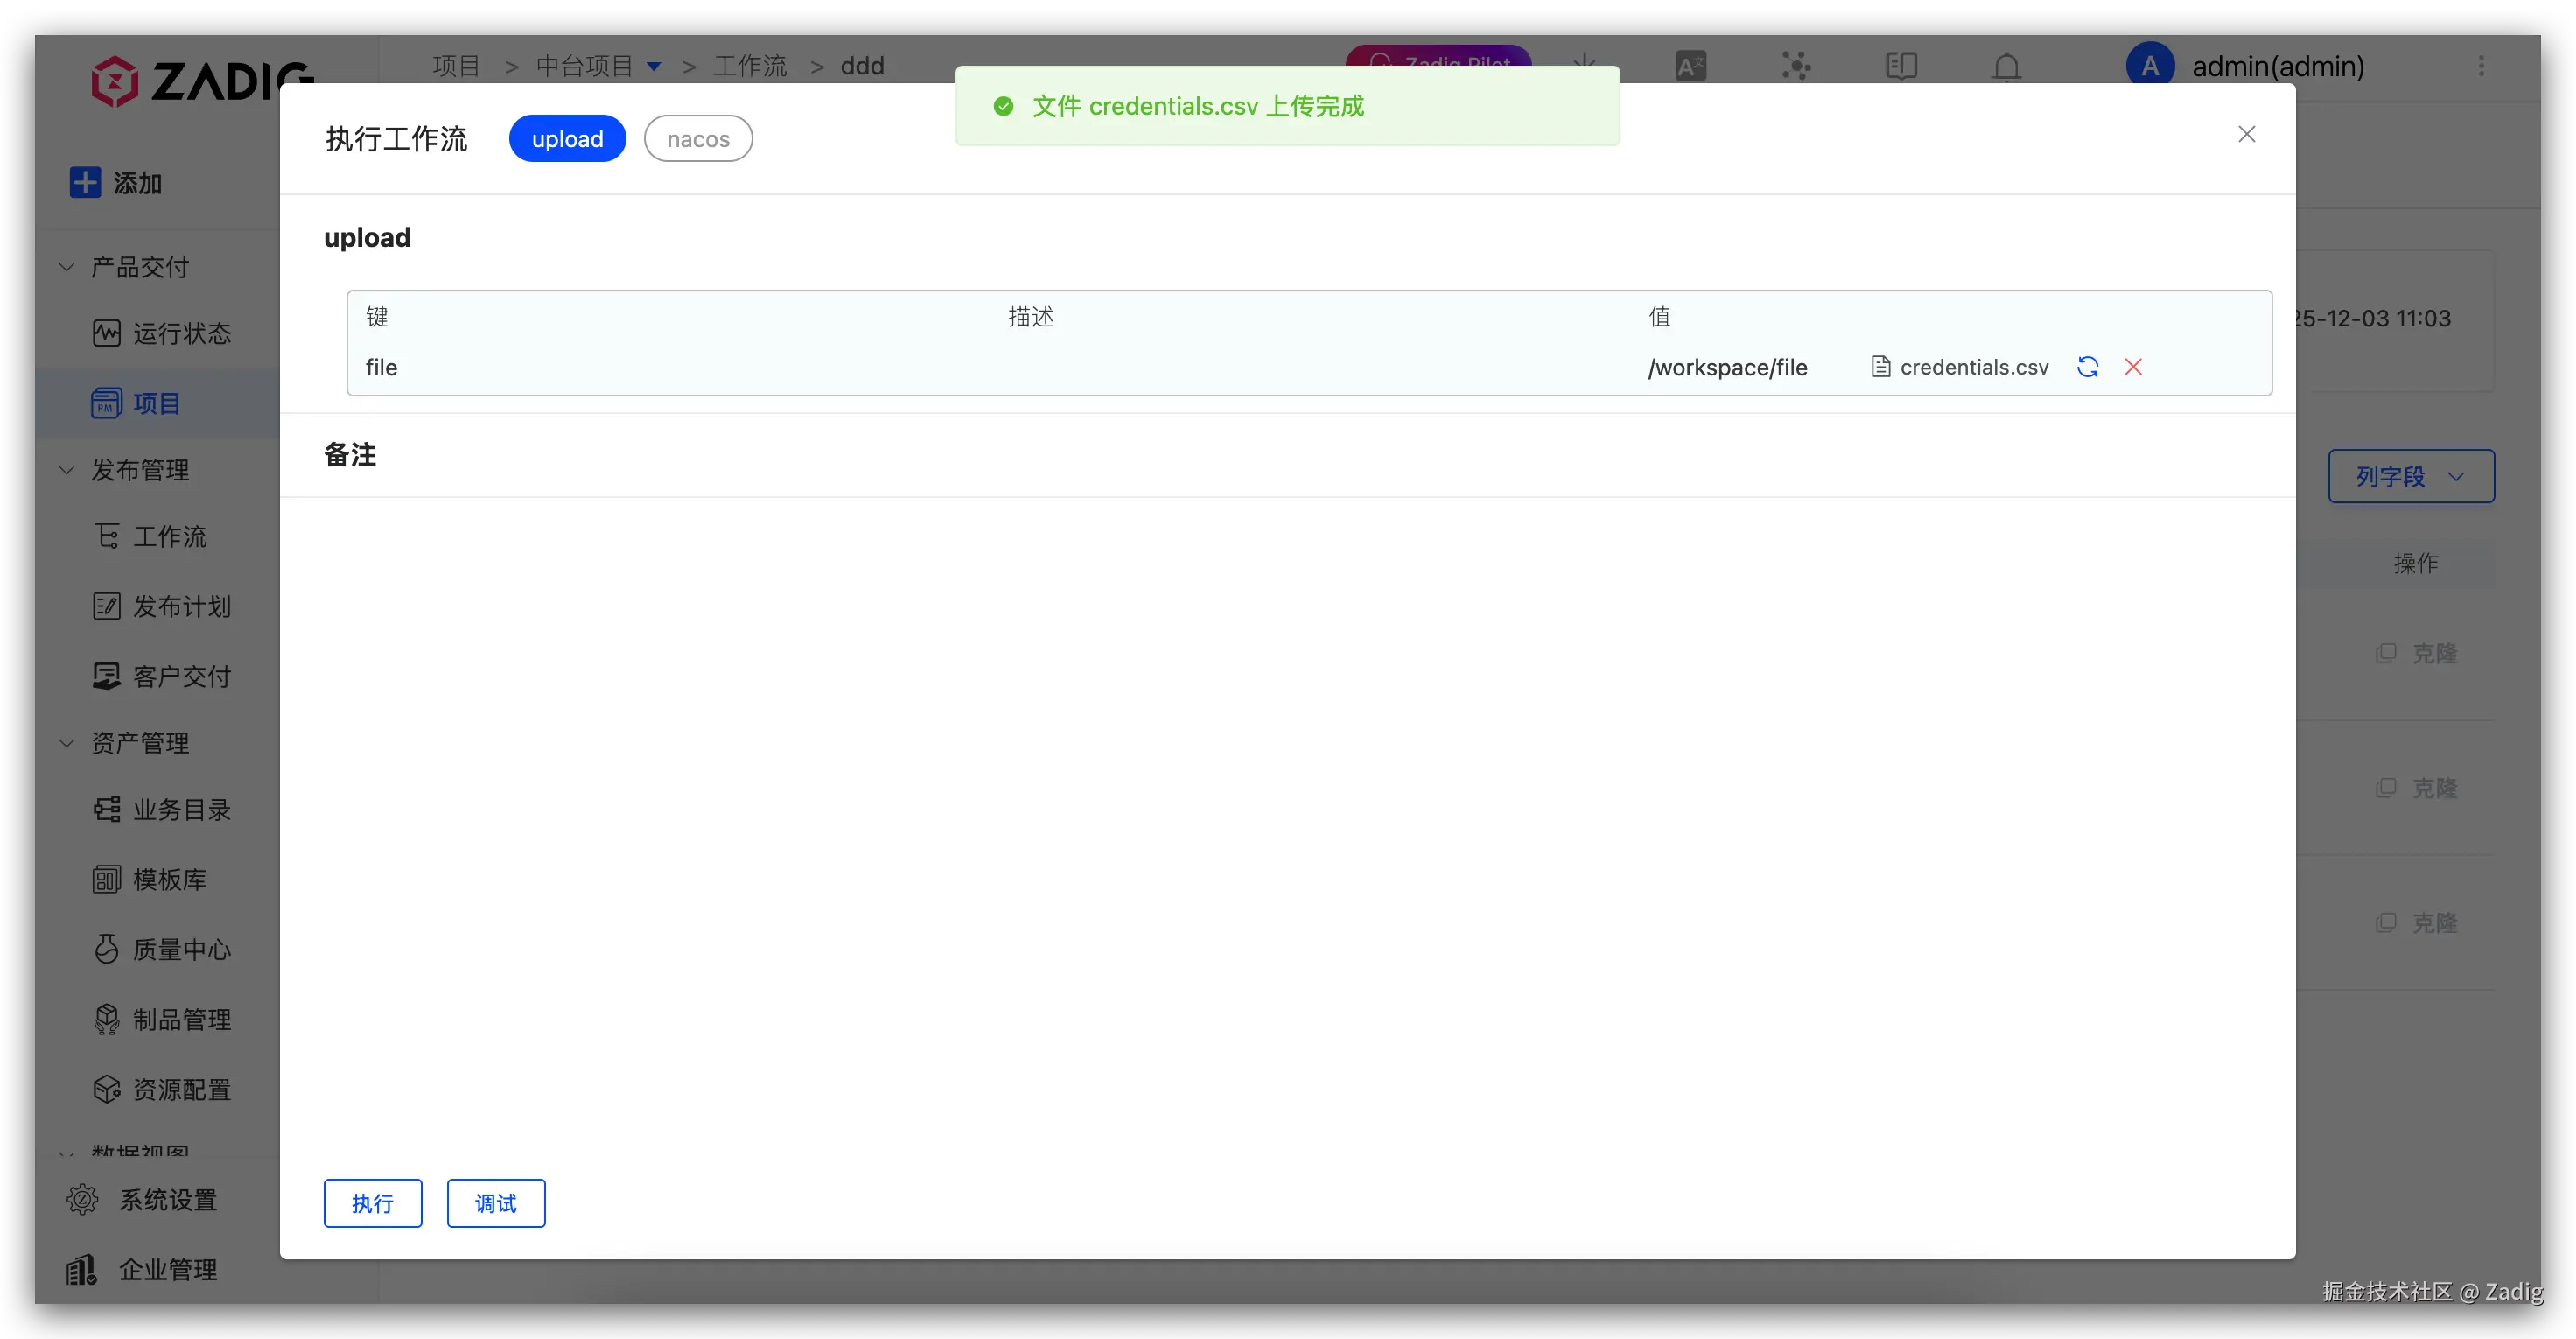This screenshot has height=1339, width=2576.
Task: Switch to the nacos stage pill
Action: tap(698, 139)
